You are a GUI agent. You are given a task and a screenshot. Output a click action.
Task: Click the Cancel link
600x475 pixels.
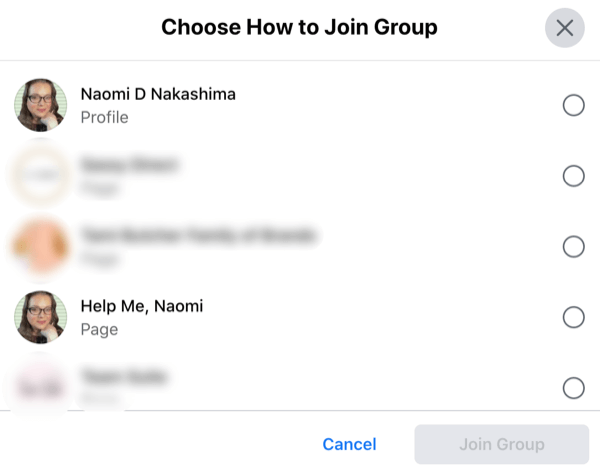349,444
